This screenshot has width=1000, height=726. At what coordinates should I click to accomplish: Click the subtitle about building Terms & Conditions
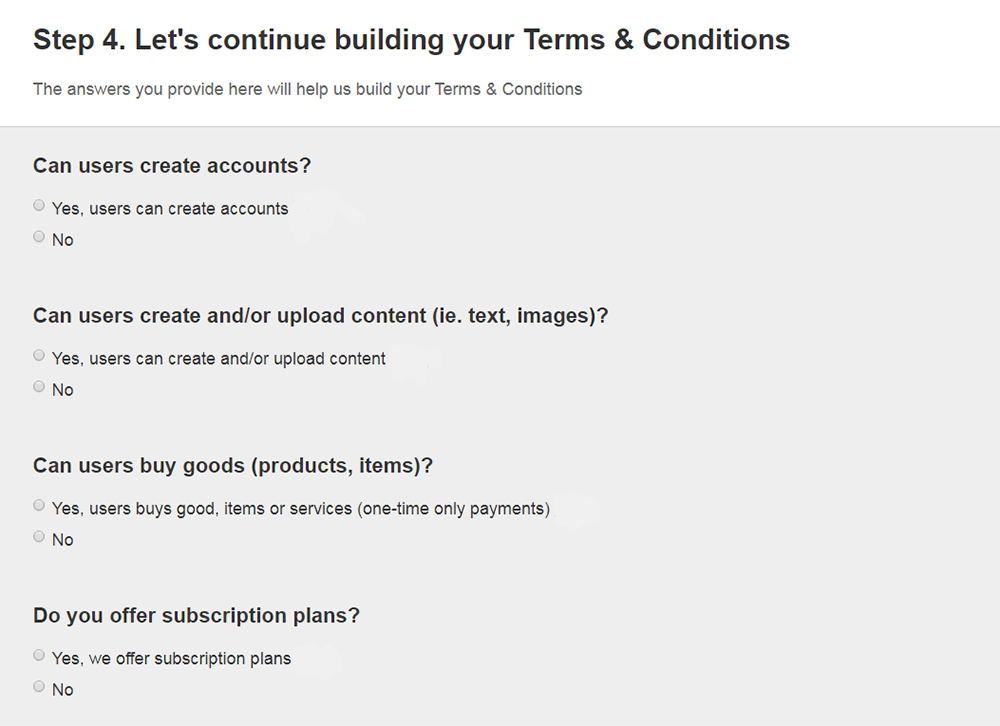tap(307, 89)
